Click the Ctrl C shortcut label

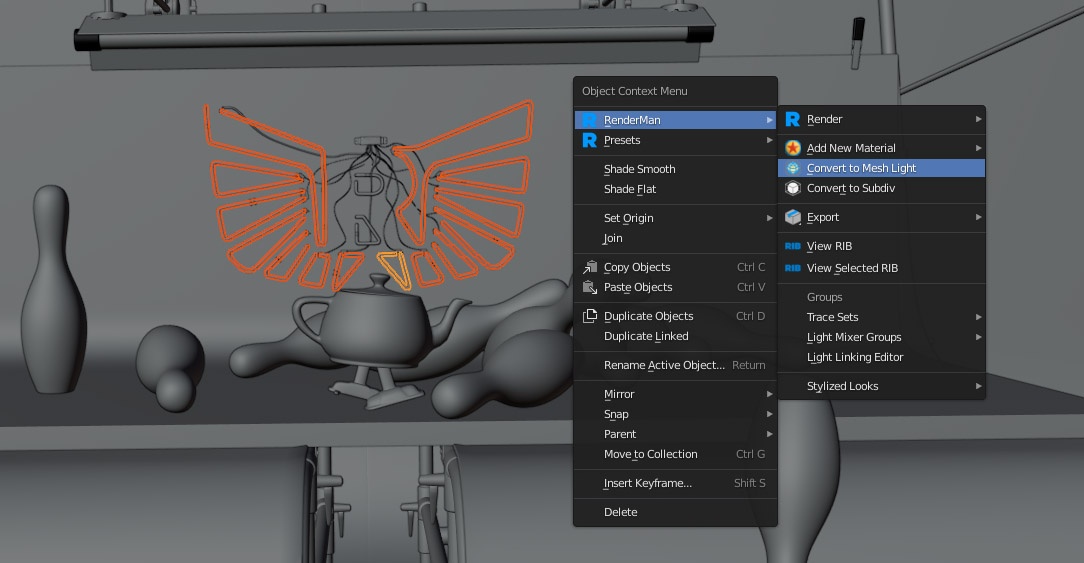pos(751,267)
